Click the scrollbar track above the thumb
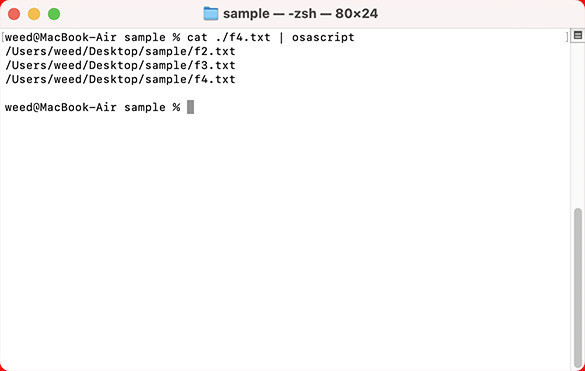Viewport: 585px width, 371px height. coord(578,125)
